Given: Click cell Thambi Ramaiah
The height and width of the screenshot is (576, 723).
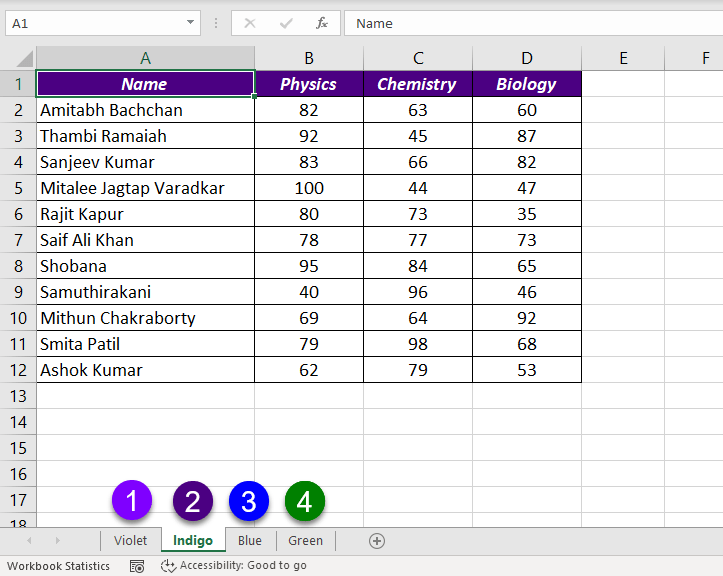Looking at the screenshot, I should click(x=145, y=136).
